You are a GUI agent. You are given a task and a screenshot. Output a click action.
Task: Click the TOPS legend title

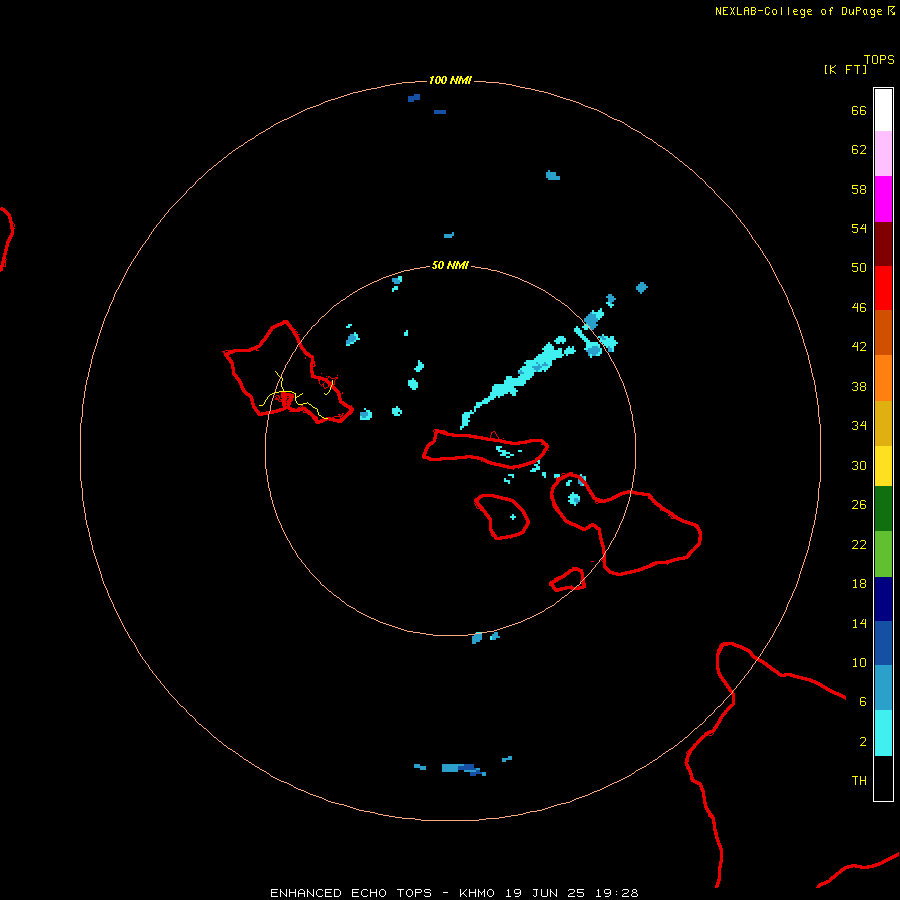879,60
